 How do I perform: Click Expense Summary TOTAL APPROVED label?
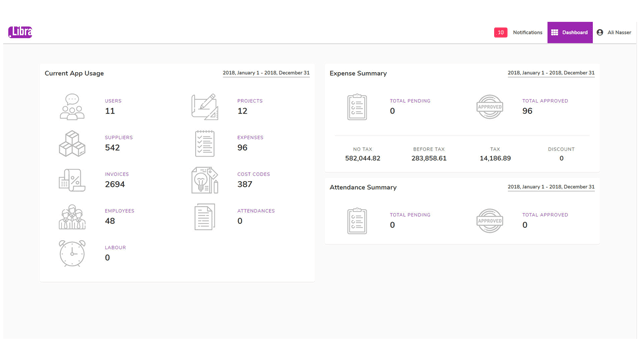(545, 101)
